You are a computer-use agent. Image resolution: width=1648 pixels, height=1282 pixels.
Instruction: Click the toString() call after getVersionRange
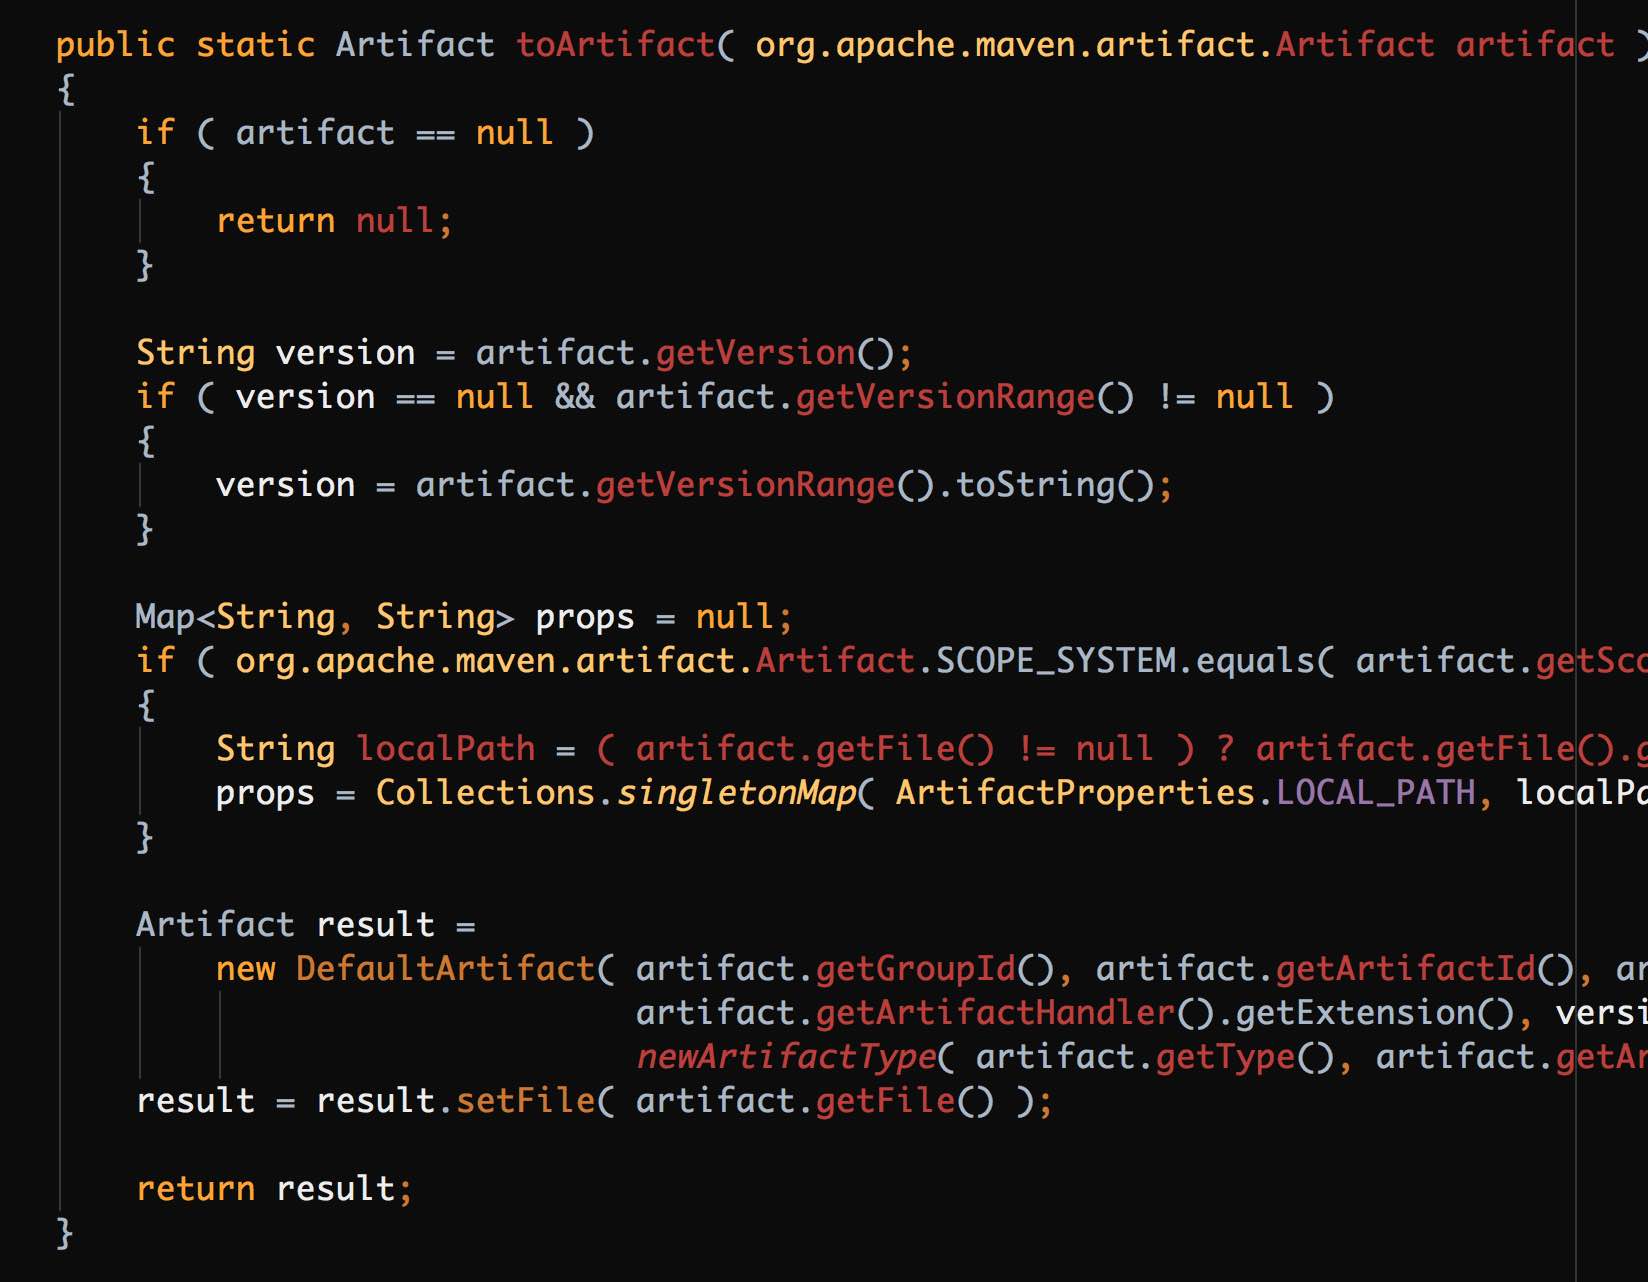[1035, 485]
